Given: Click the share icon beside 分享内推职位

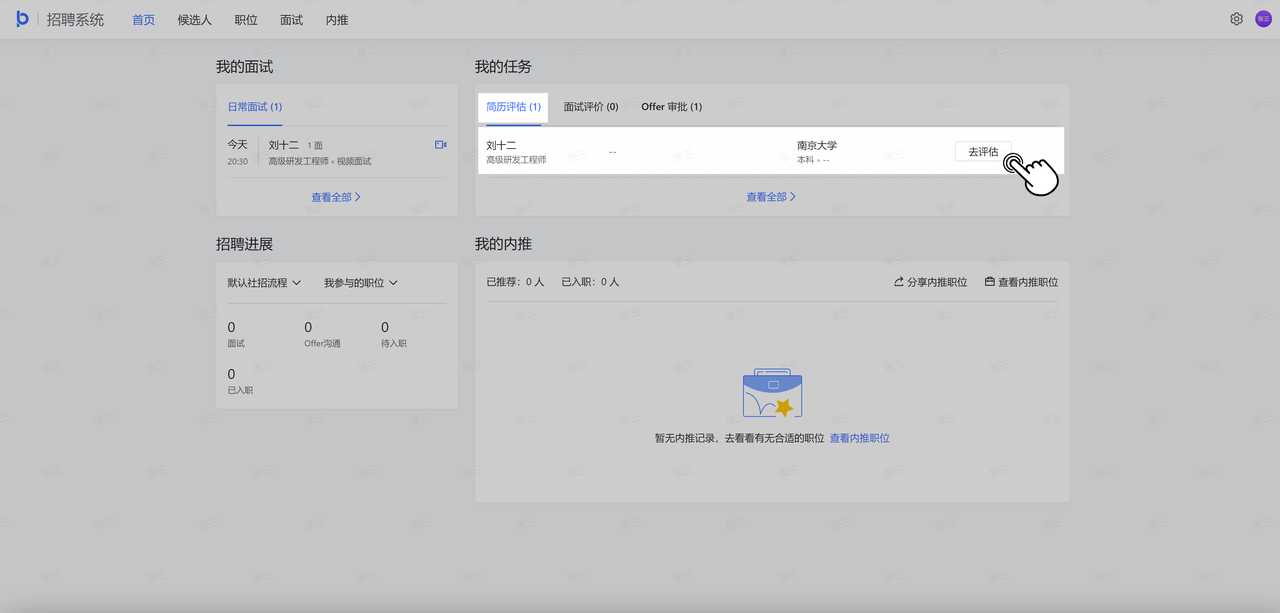Looking at the screenshot, I should click(x=899, y=282).
